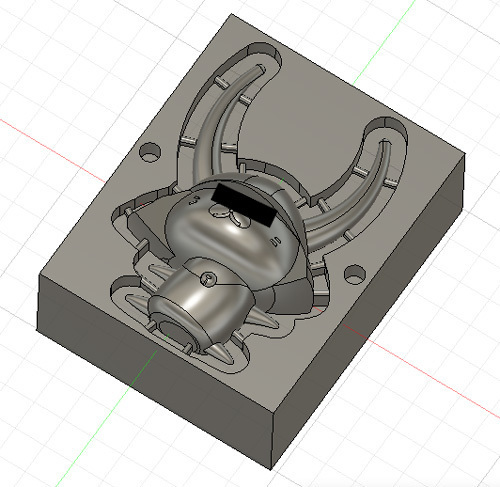Screen dimensions: 500x487
Task: Select the right alignment hole in the mold block
Action: point(355,274)
